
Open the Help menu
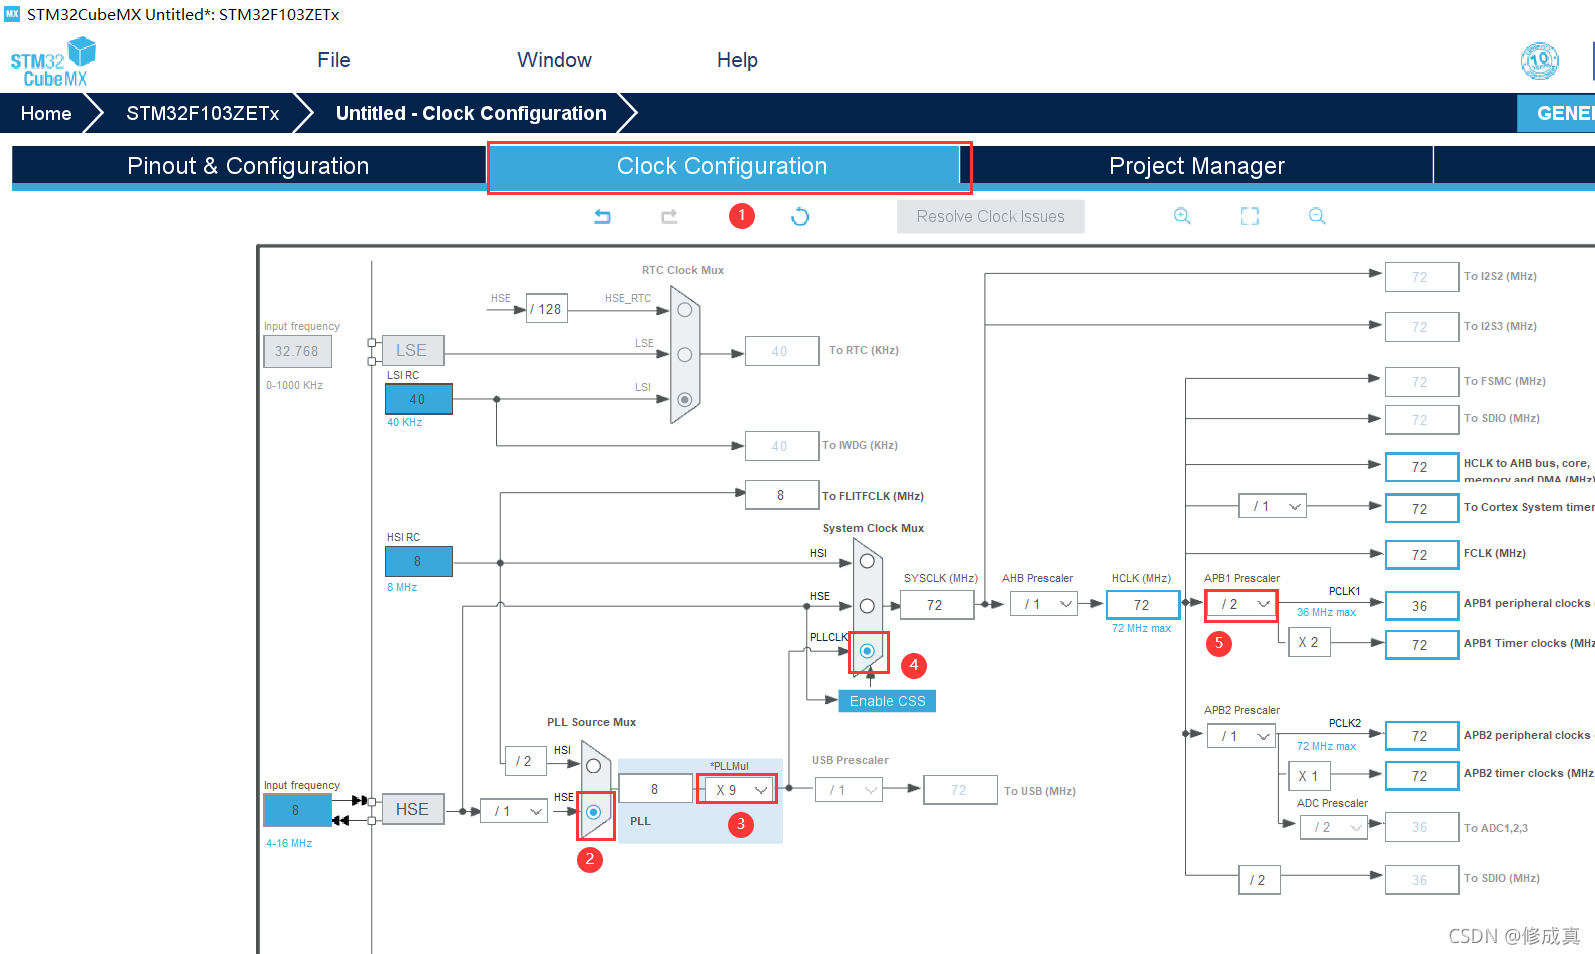coord(737,60)
